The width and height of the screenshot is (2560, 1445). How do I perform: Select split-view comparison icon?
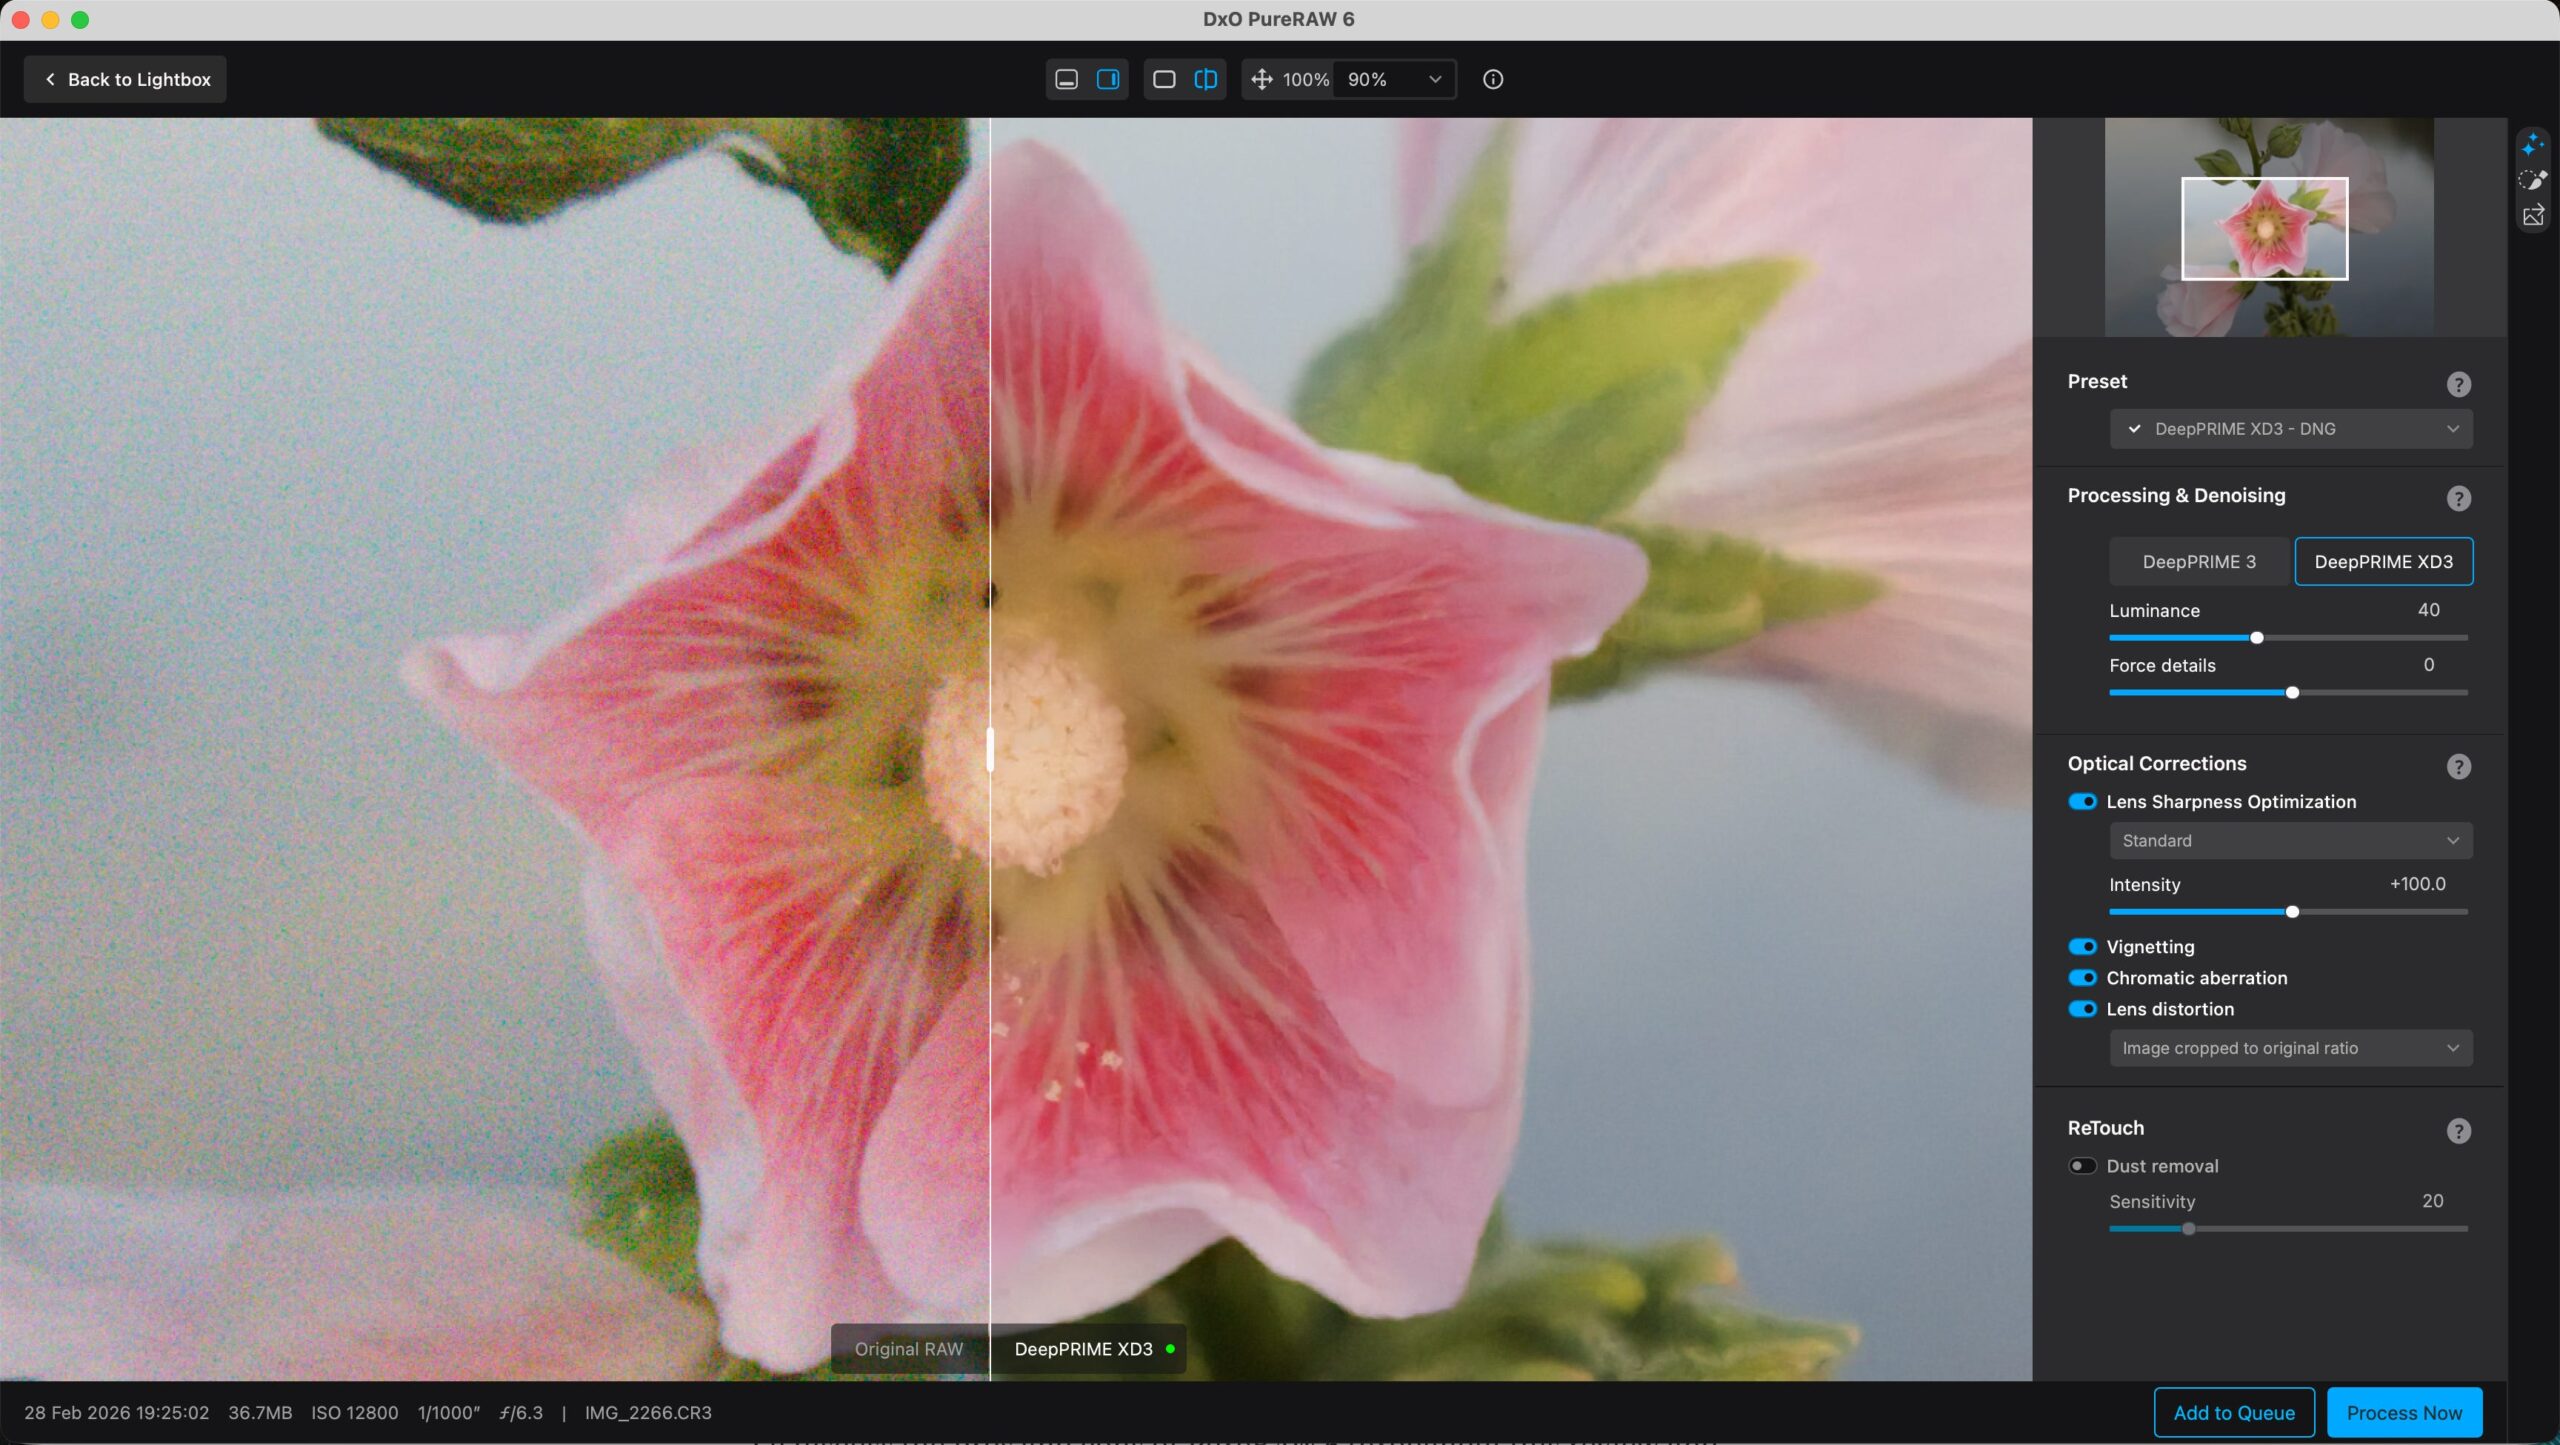1206,79
